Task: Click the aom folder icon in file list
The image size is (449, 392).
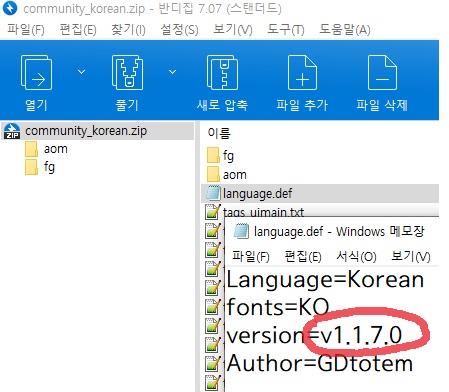Action: pyautogui.click(x=213, y=174)
